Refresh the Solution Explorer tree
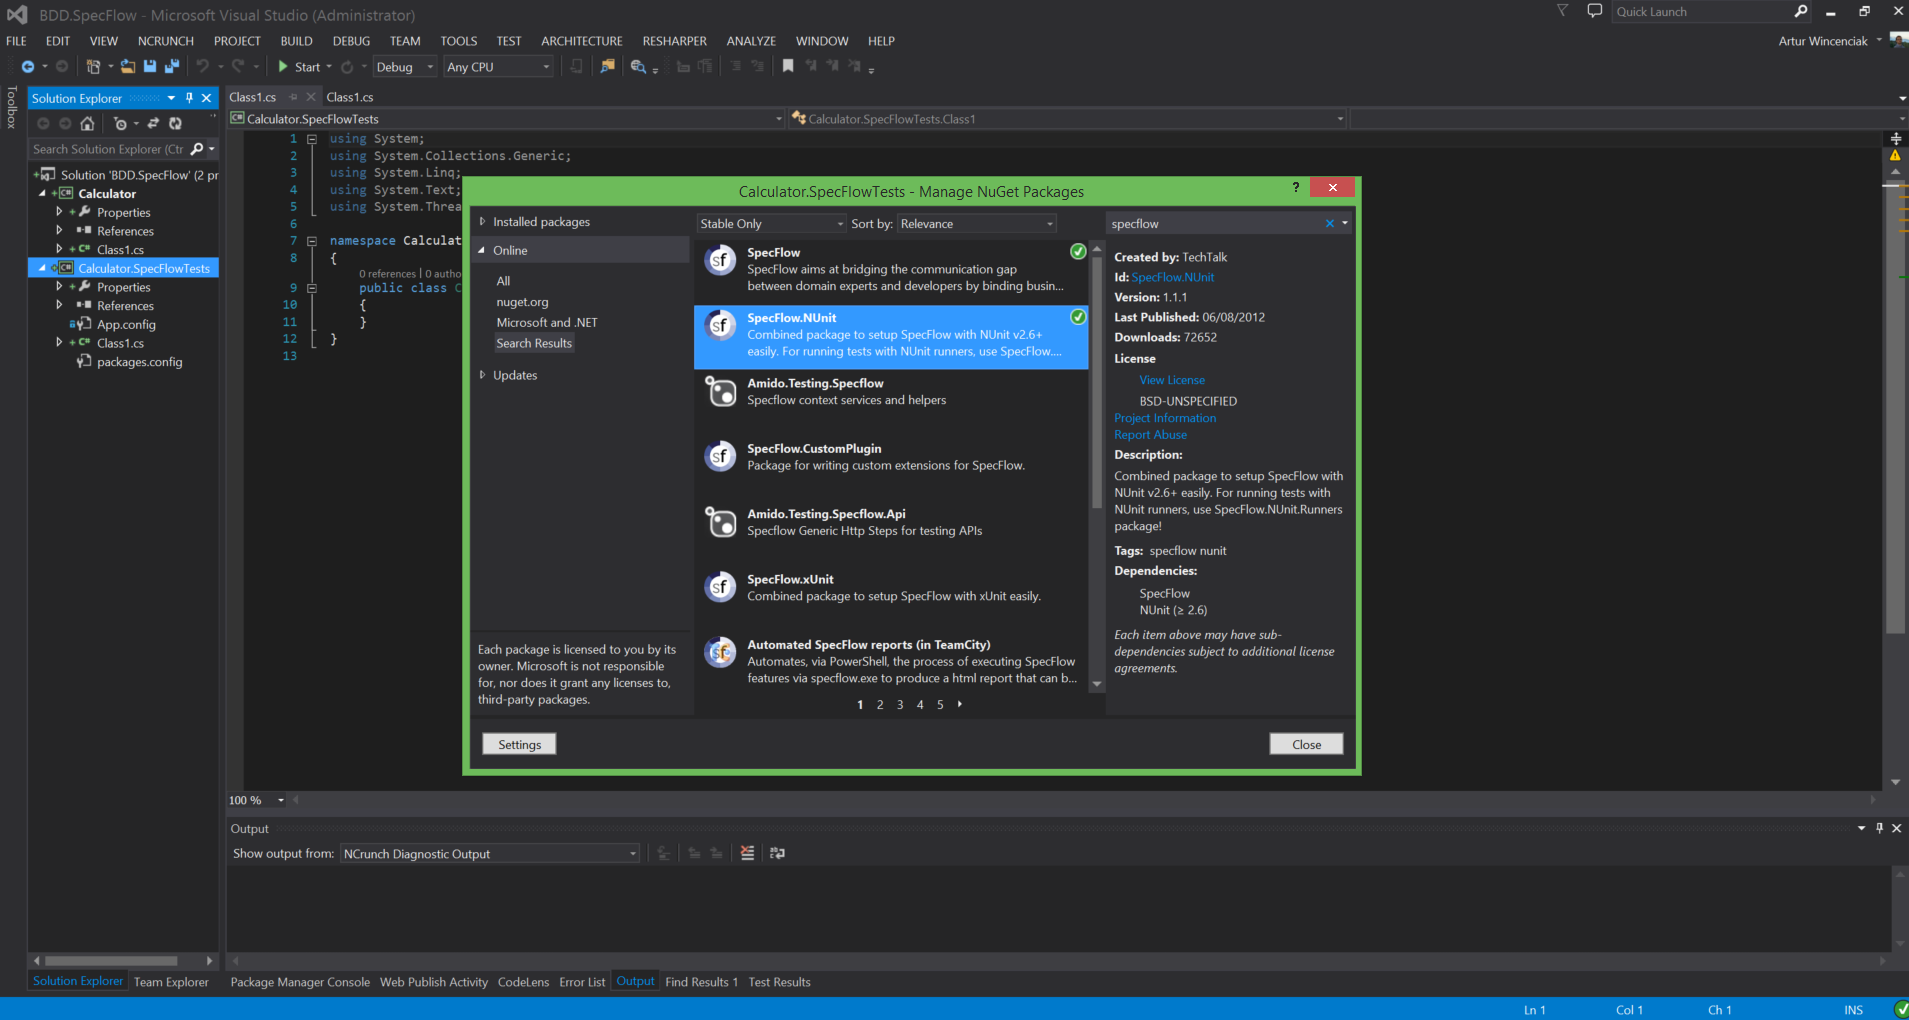Image resolution: width=1909 pixels, height=1020 pixels. 175,124
